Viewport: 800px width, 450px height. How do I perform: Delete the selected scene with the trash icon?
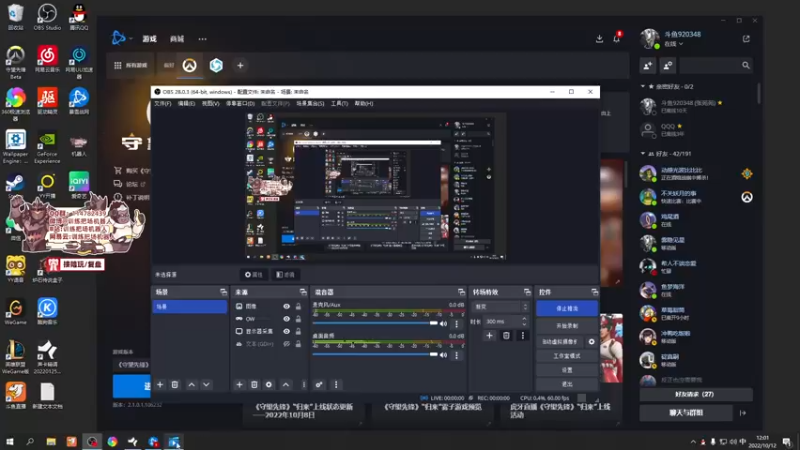[x=174, y=385]
